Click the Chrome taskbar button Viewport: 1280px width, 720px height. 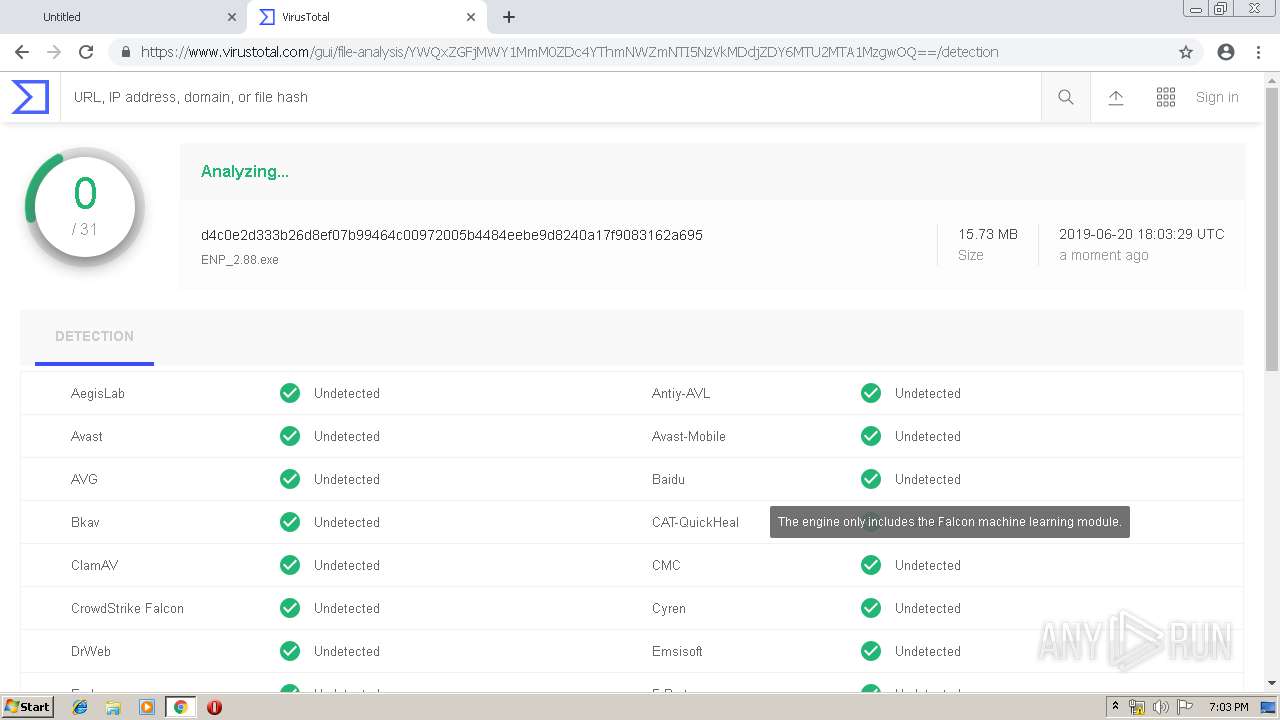(180, 707)
